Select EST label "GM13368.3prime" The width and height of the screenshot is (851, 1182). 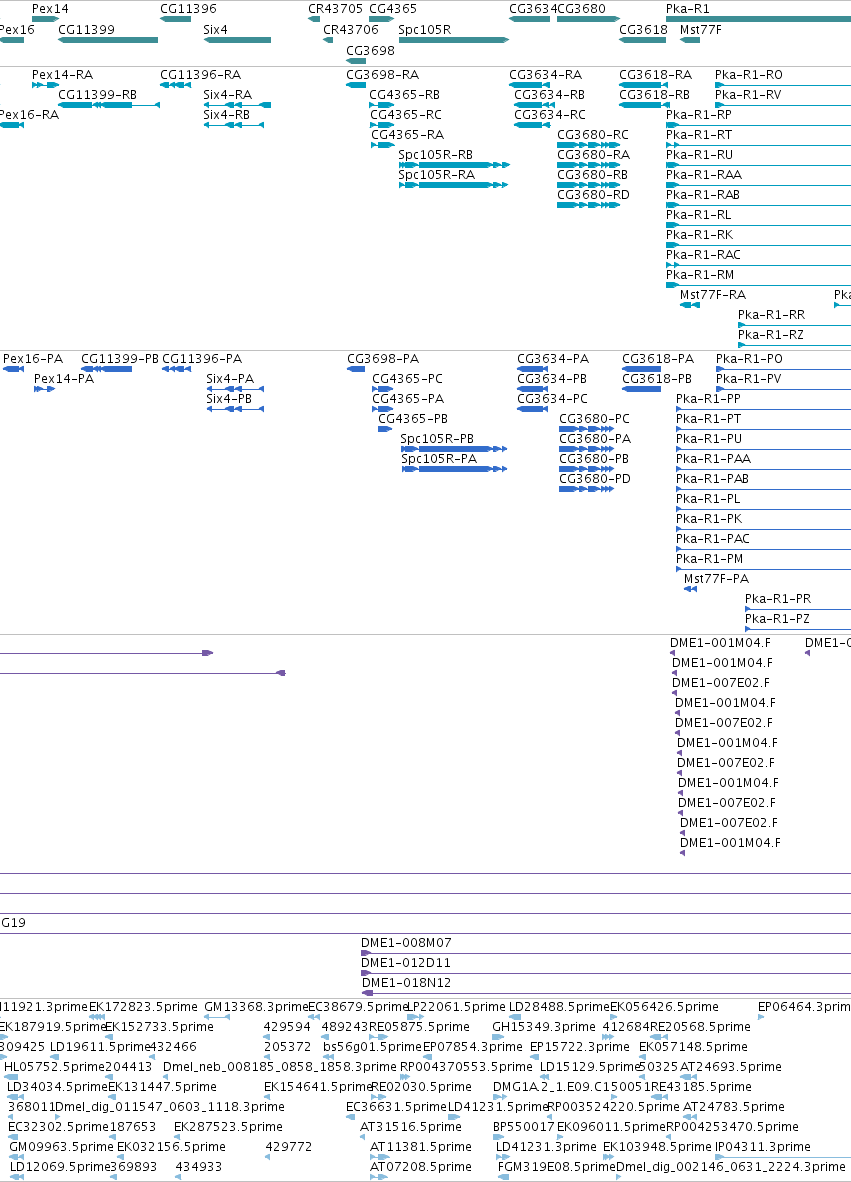tap(256, 1007)
